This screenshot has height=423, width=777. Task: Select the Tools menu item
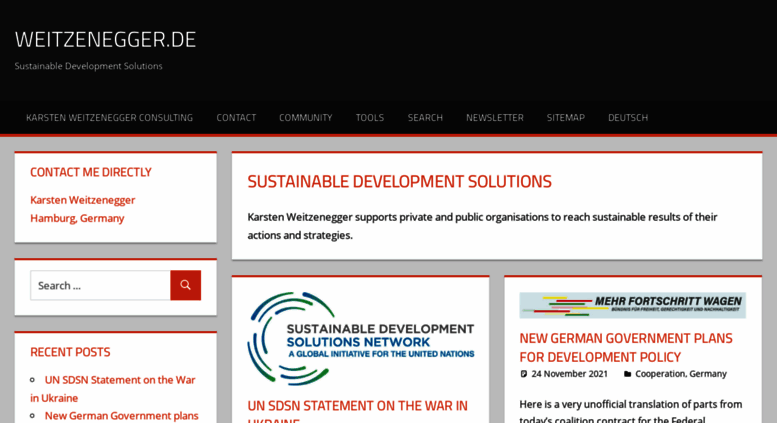click(x=370, y=117)
